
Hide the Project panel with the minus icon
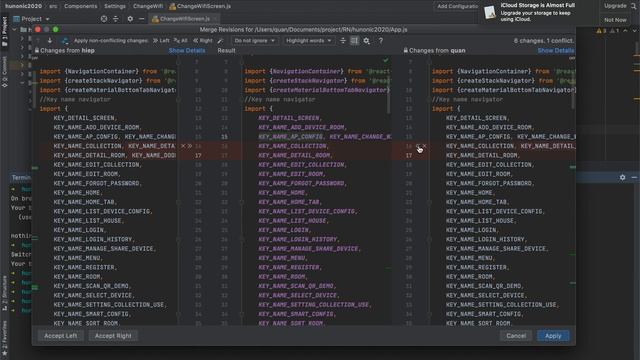[141, 19]
